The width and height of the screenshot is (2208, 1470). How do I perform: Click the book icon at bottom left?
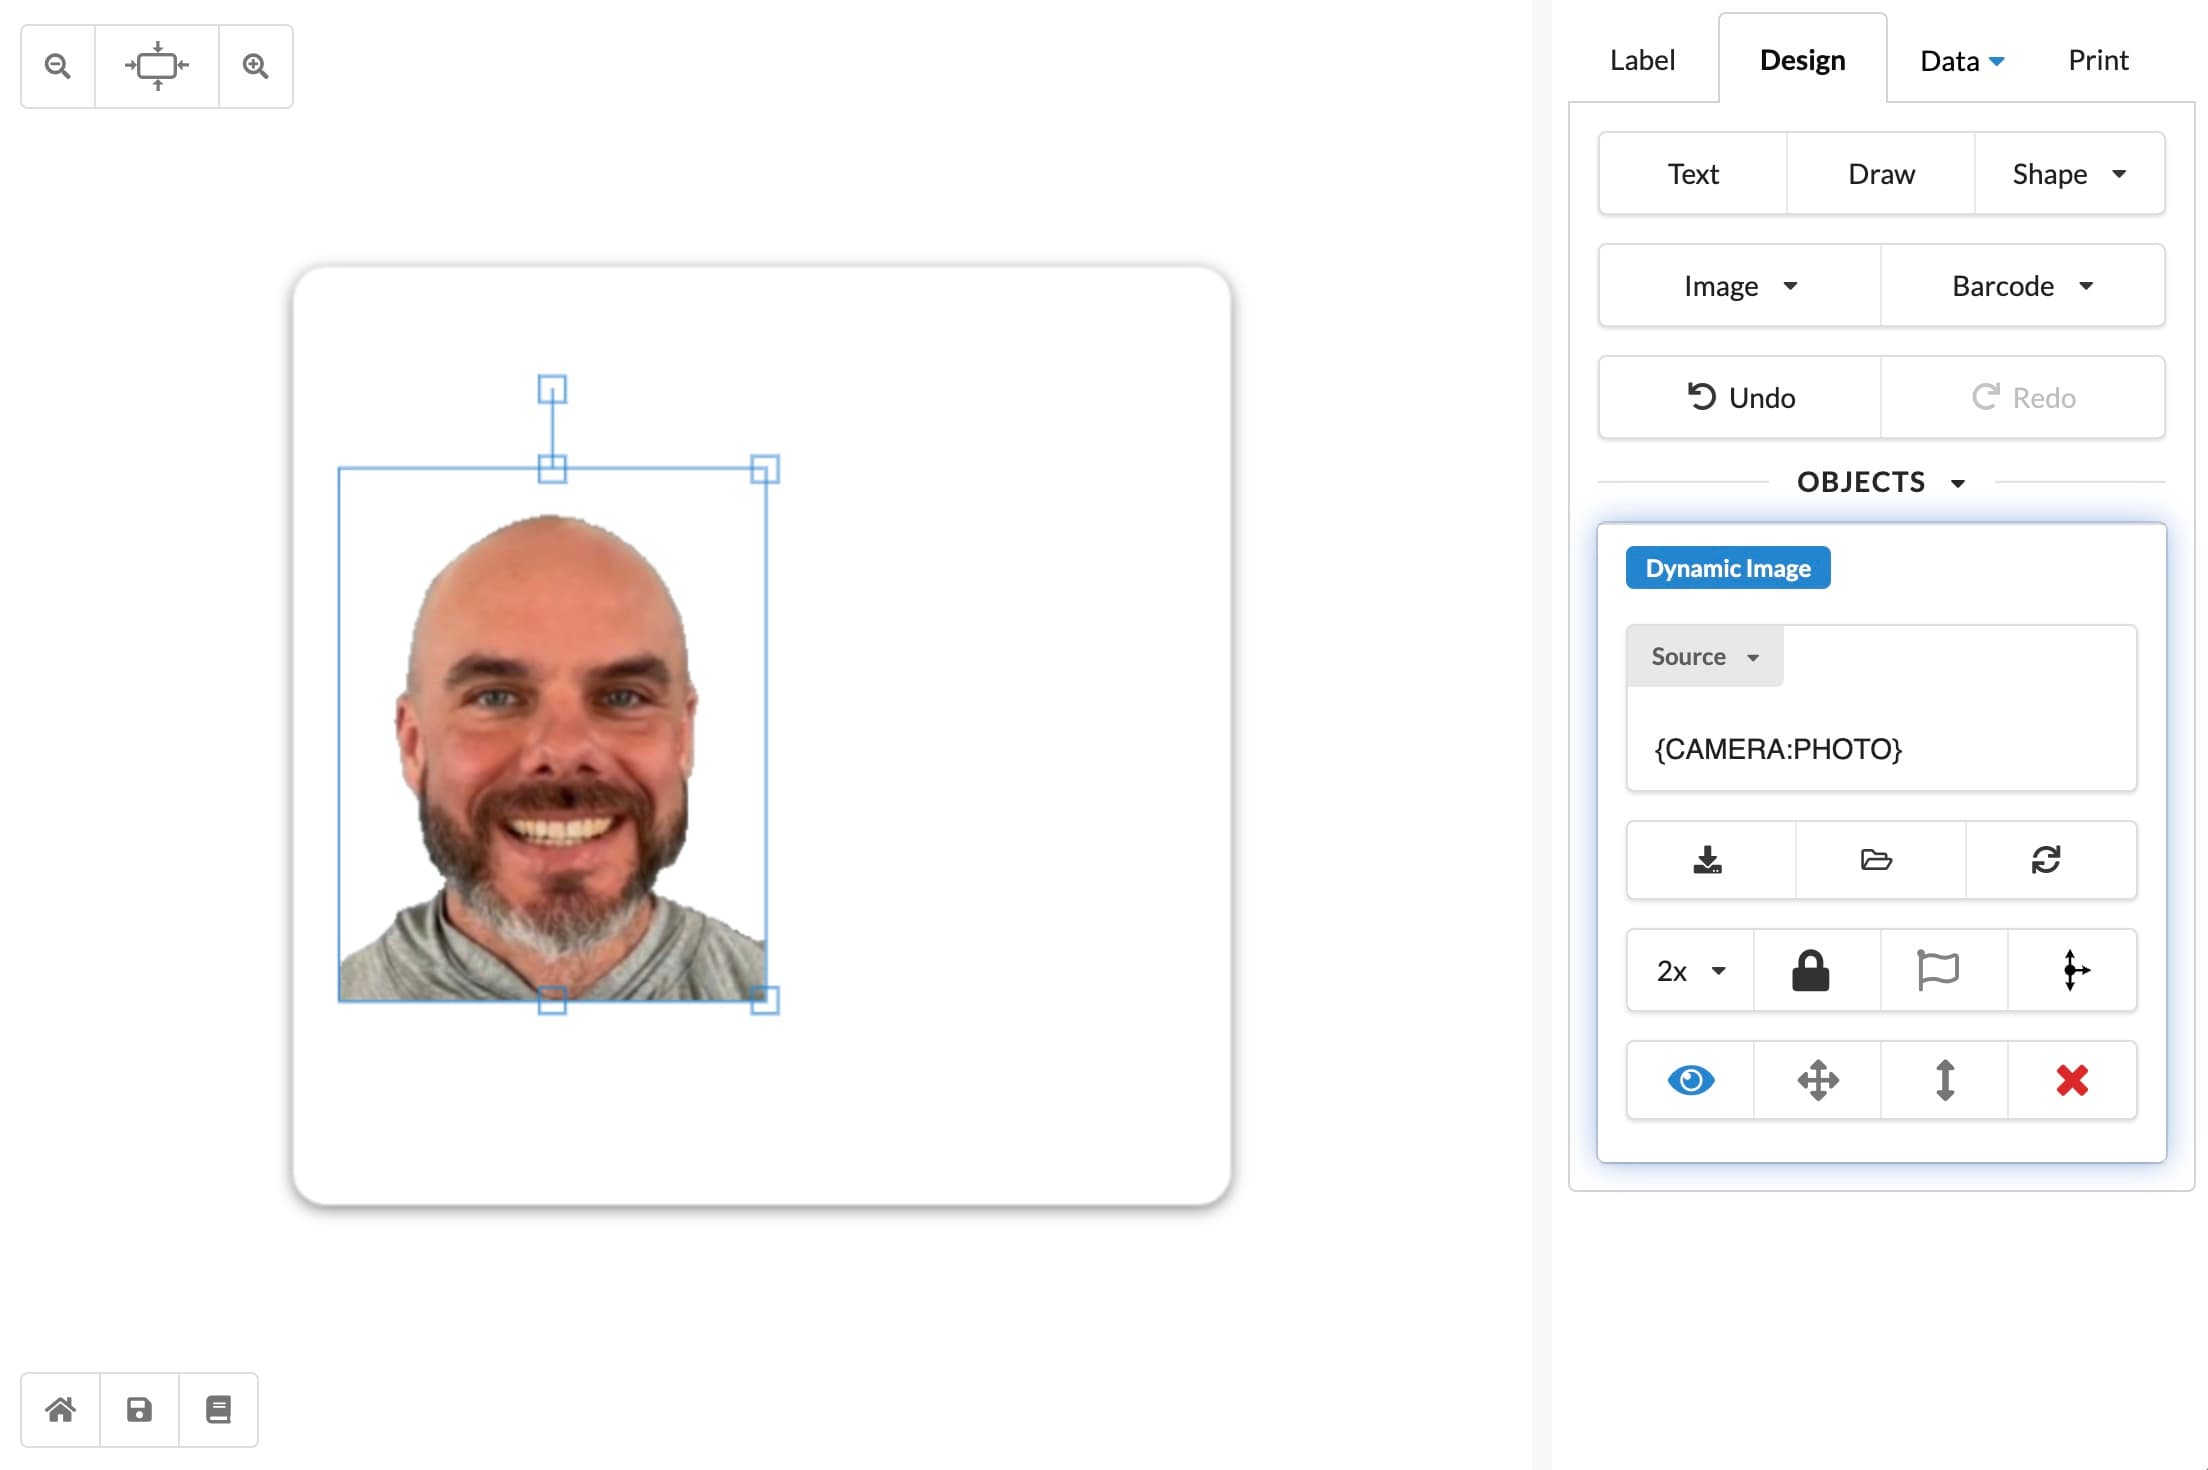tap(218, 1410)
